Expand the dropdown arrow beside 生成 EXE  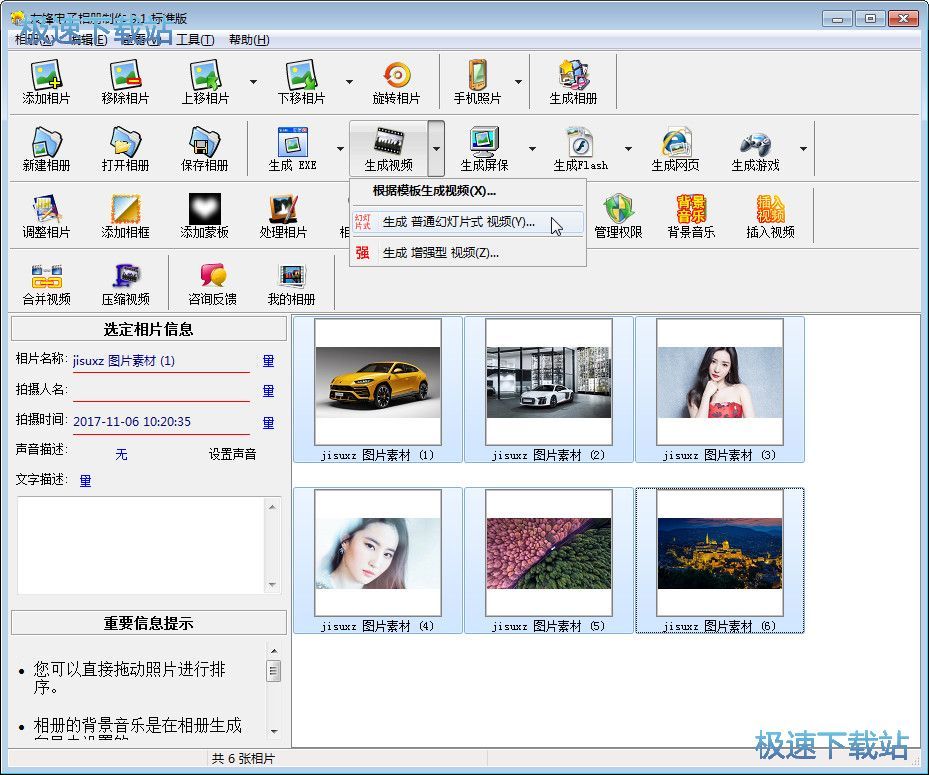340,149
